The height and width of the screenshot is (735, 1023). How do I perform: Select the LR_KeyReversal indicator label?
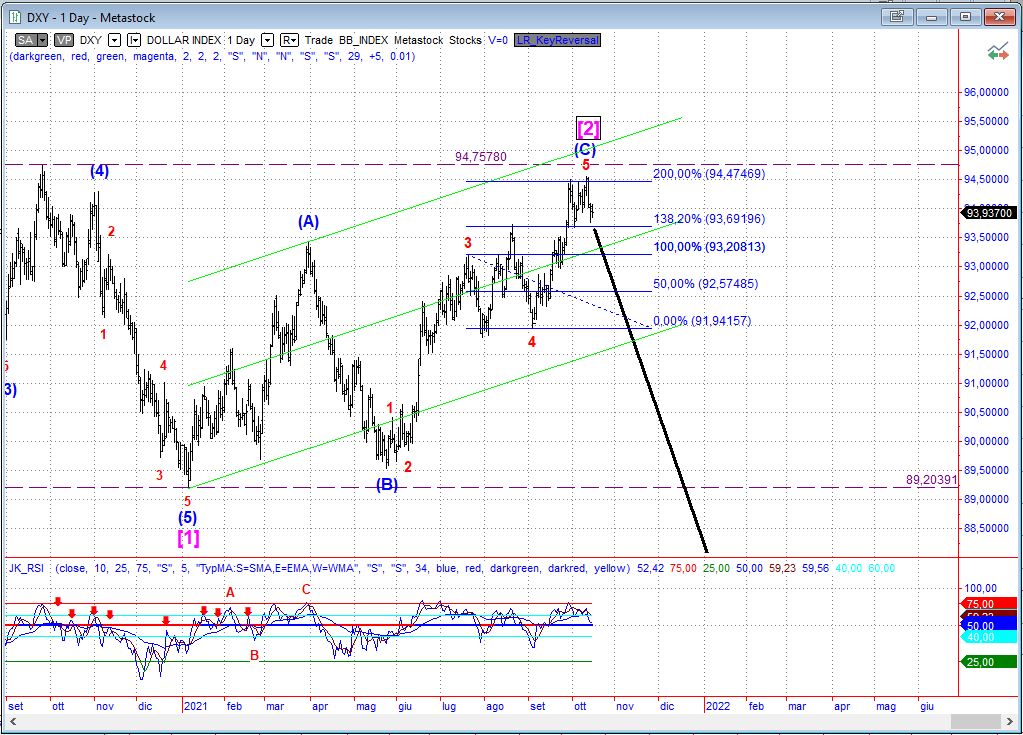pos(558,40)
